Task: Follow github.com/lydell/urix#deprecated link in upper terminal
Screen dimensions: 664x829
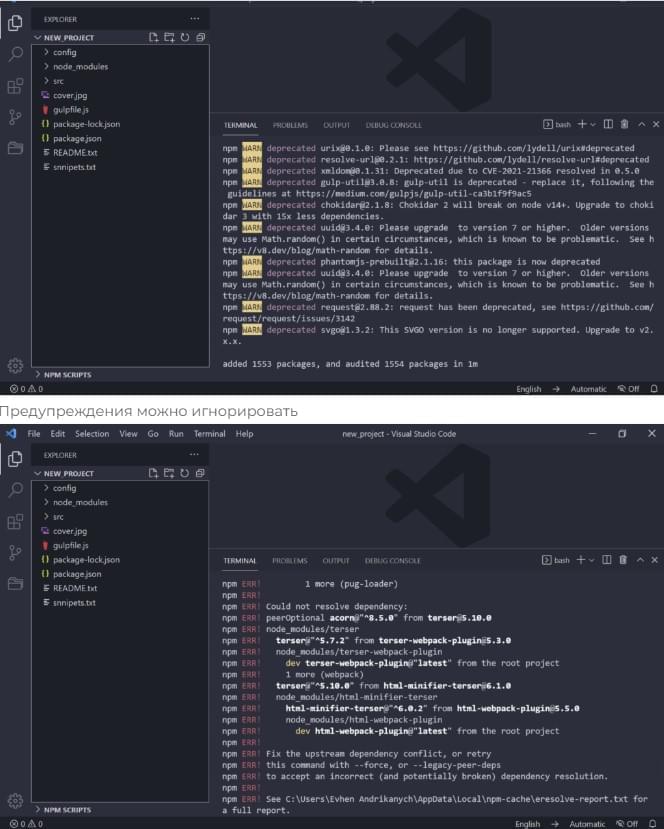Action: [x=534, y=148]
